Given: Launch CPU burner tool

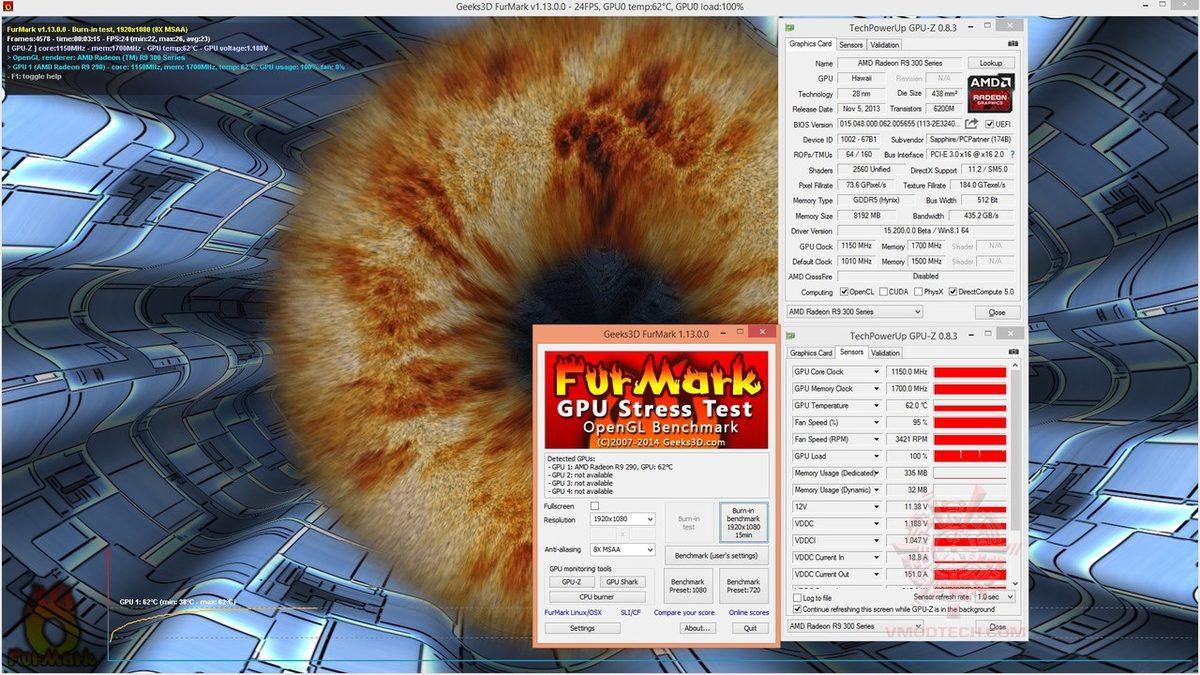Looking at the screenshot, I should (x=597, y=595).
